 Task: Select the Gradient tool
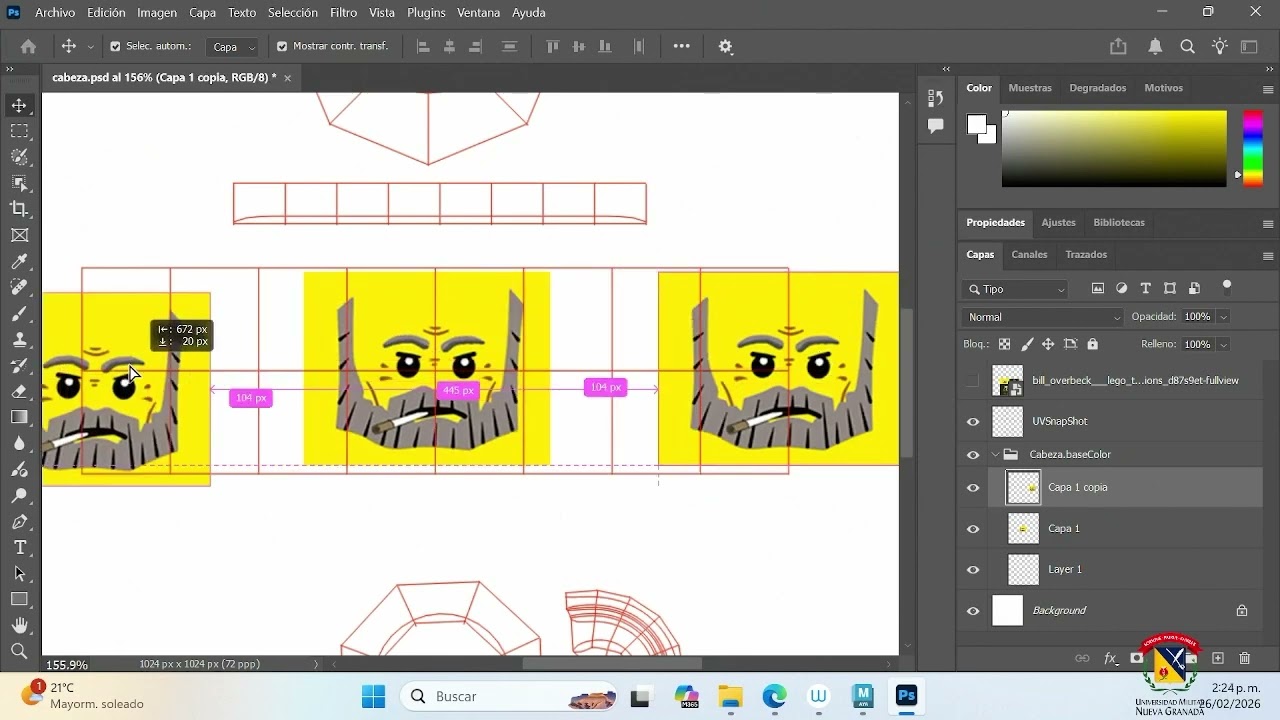pos(19,417)
